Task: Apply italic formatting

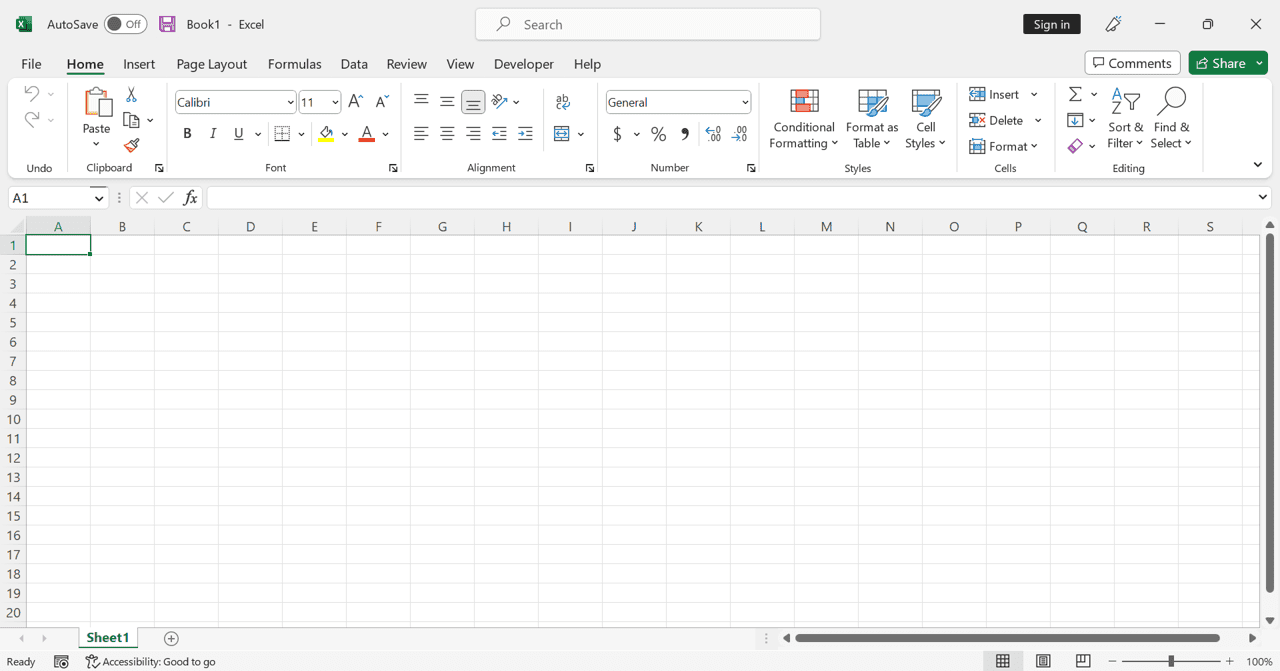Action: [213, 133]
